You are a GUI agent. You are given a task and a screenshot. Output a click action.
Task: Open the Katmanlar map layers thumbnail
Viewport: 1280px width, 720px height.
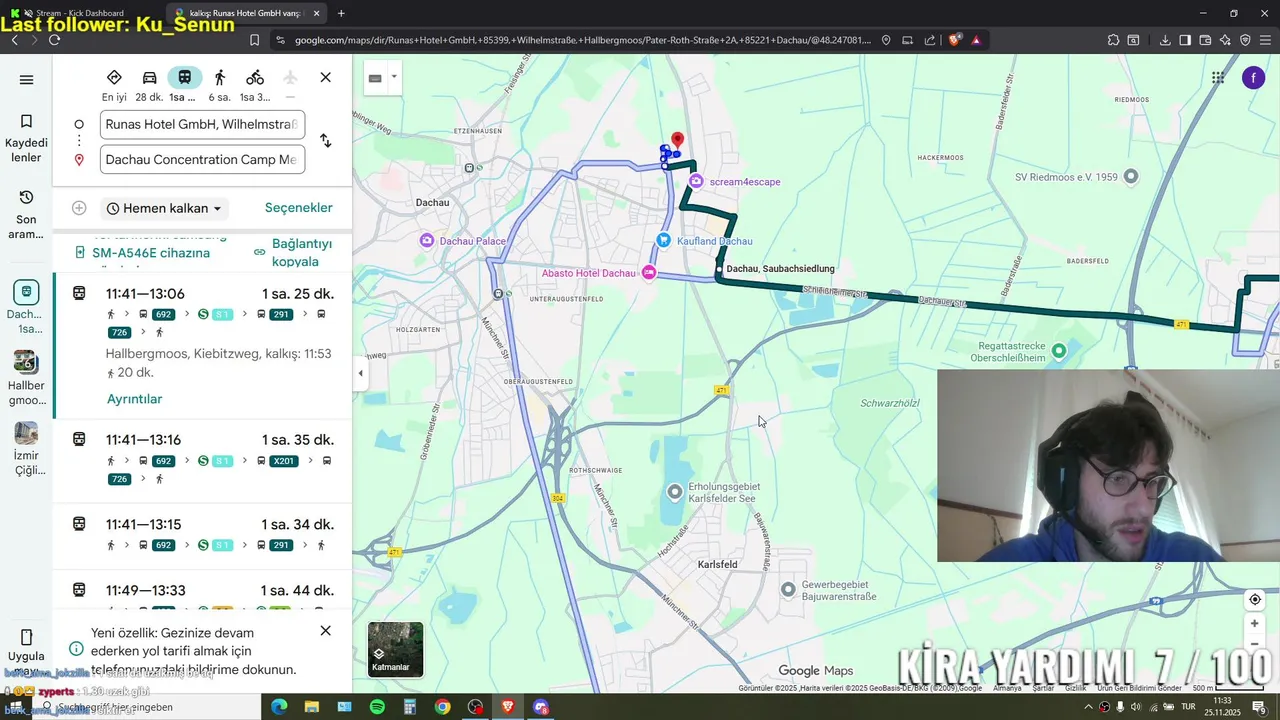click(395, 649)
